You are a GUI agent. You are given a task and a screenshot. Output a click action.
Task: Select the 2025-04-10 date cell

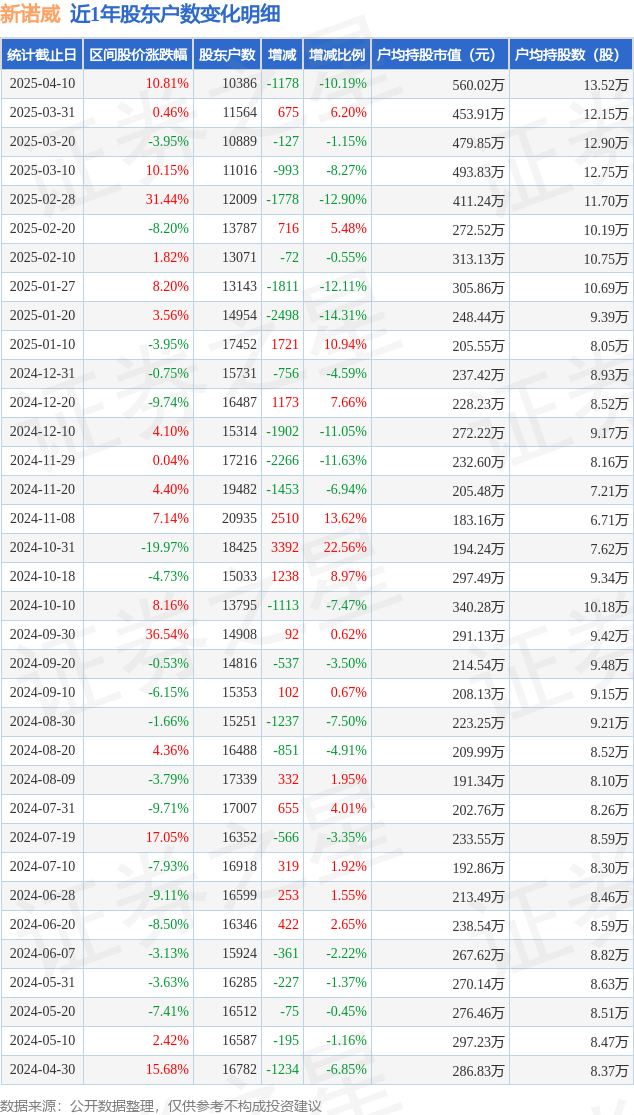42,84
